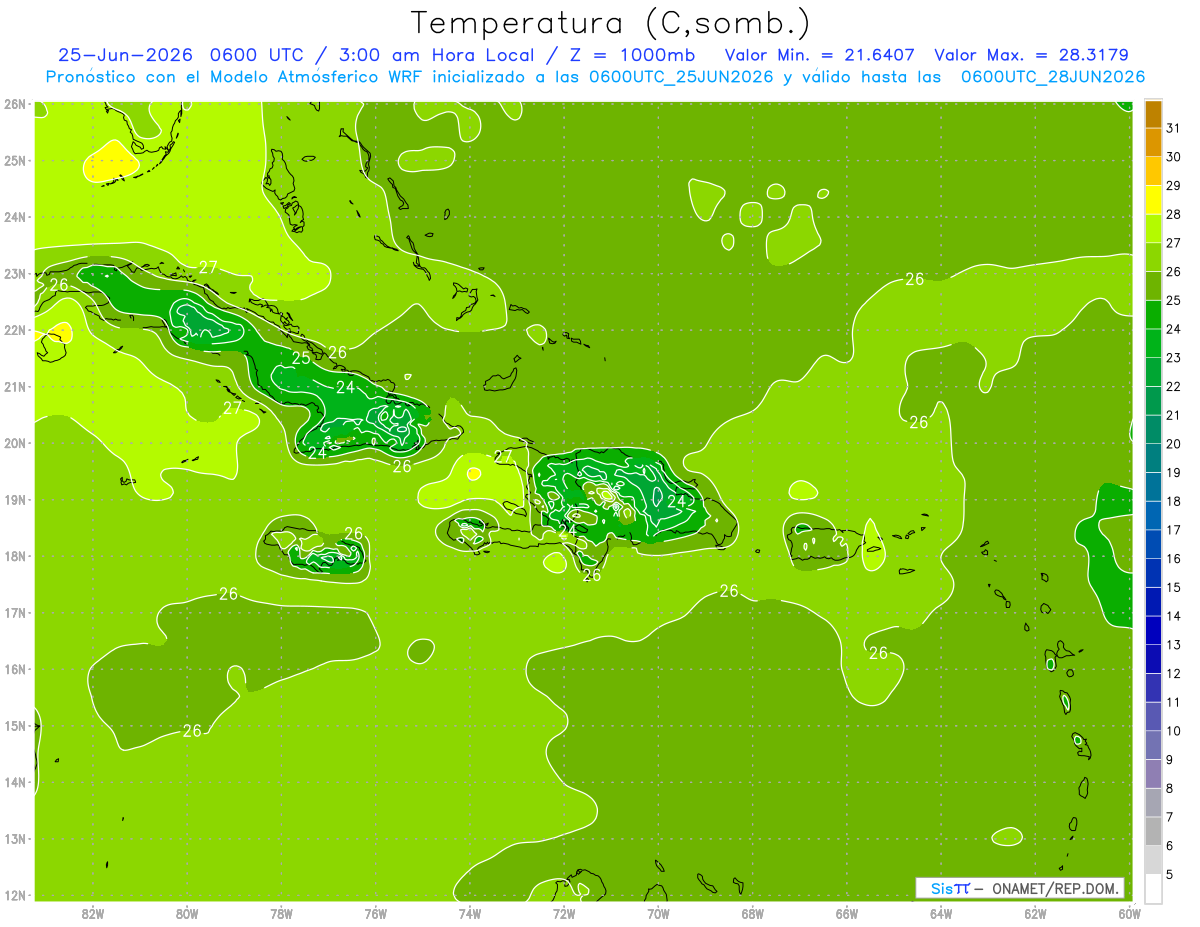Select the 'Valor Min. = 21.6407' readout
This screenshot has width=1200, height=927.
point(819,55)
